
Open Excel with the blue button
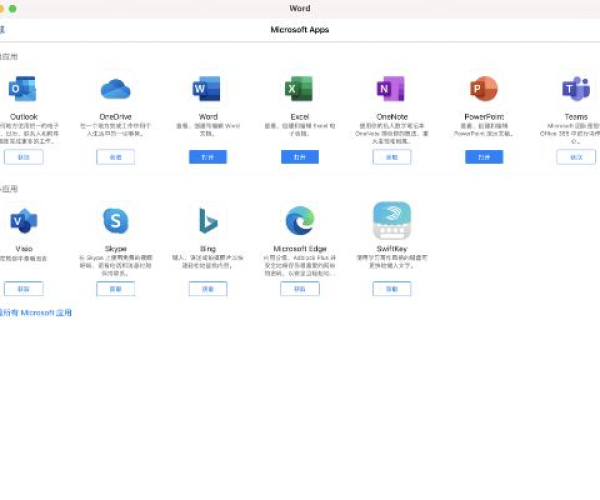coord(300,157)
